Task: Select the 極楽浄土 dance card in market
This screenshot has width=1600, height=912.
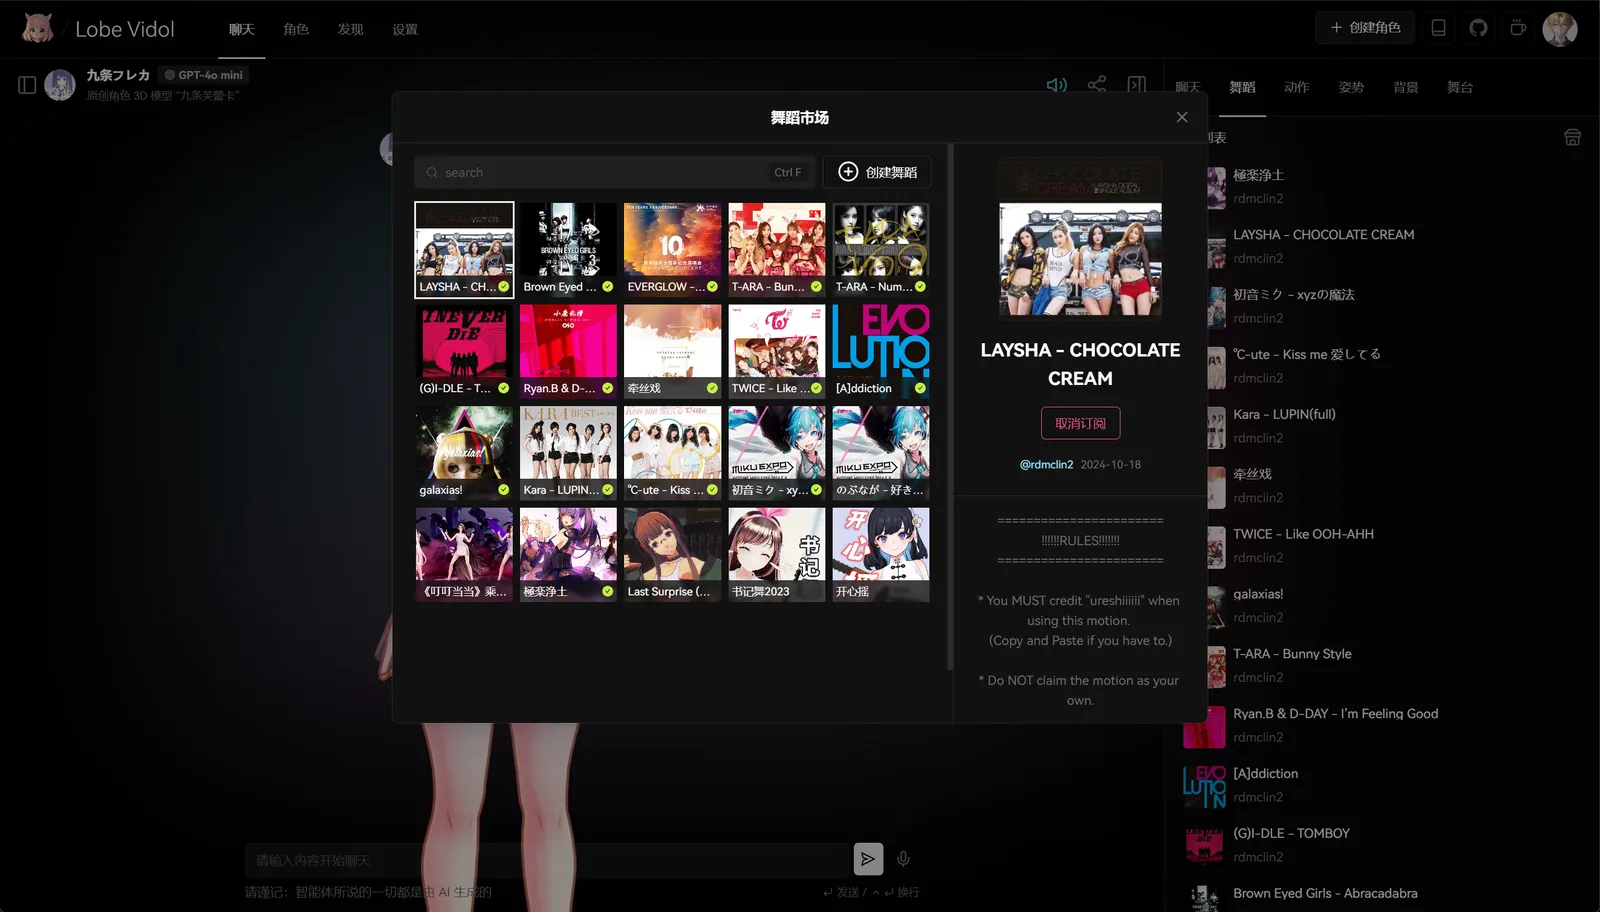Action: click(568, 555)
